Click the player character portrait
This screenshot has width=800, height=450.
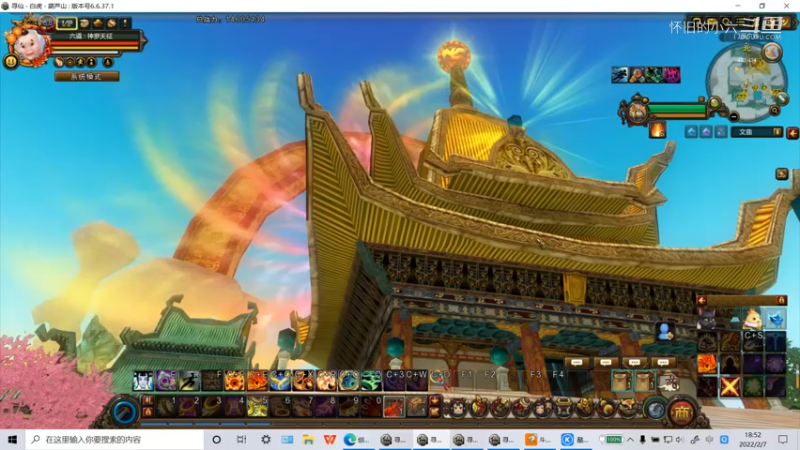pos(29,45)
